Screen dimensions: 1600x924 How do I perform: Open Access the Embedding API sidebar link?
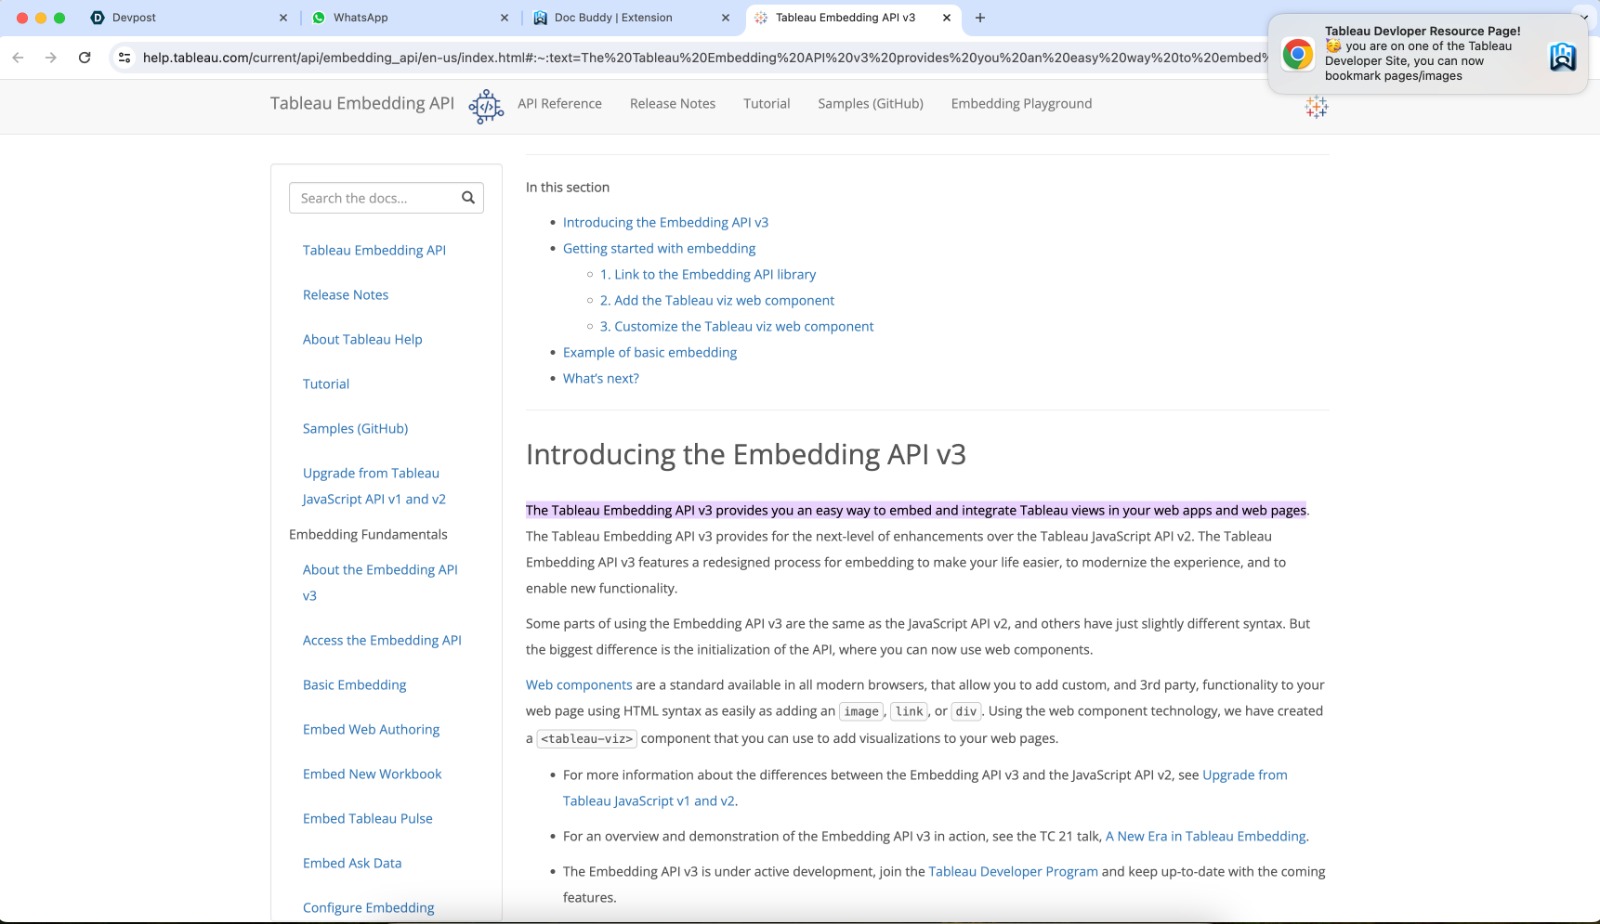pyautogui.click(x=382, y=641)
